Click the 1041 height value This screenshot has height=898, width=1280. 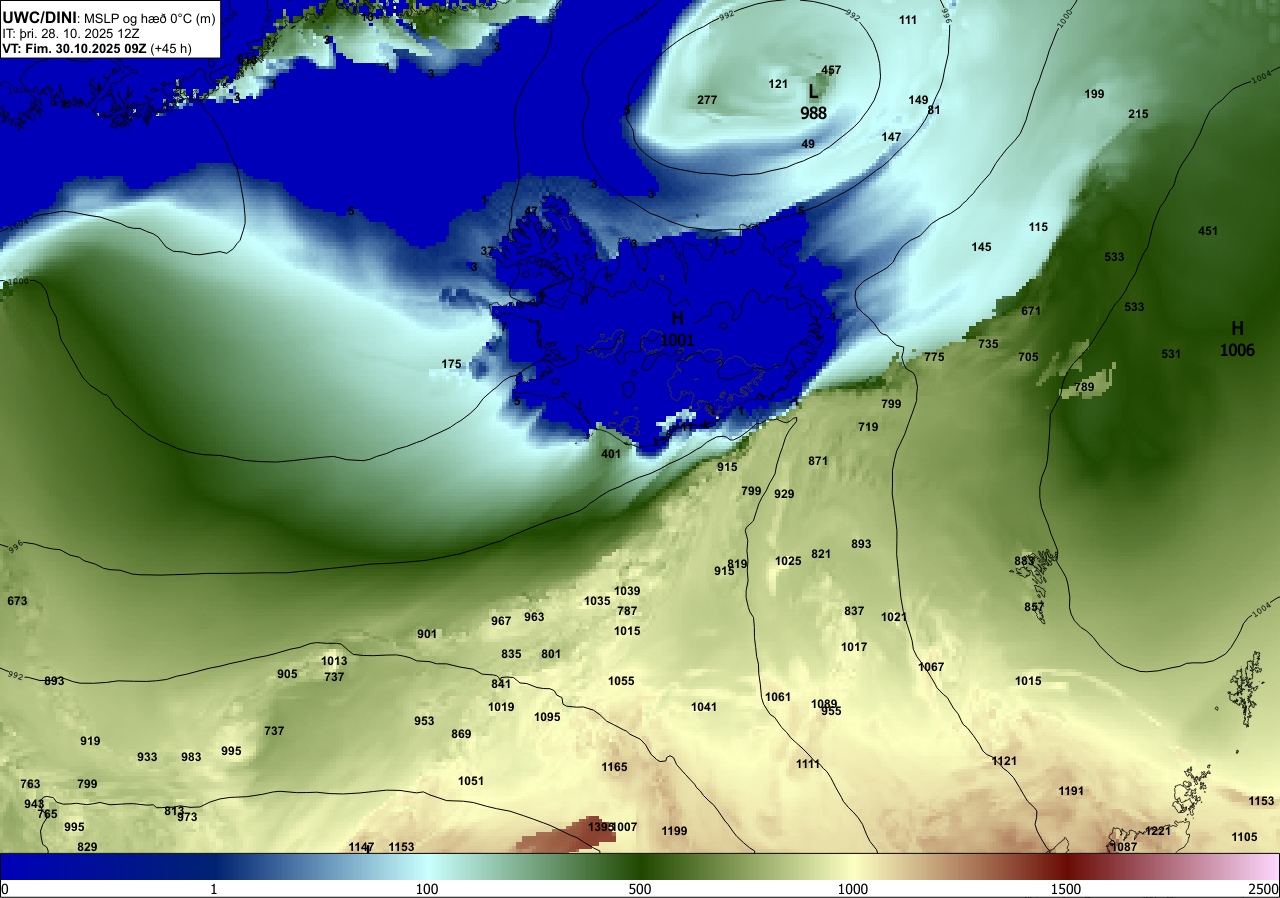click(x=704, y=707)
